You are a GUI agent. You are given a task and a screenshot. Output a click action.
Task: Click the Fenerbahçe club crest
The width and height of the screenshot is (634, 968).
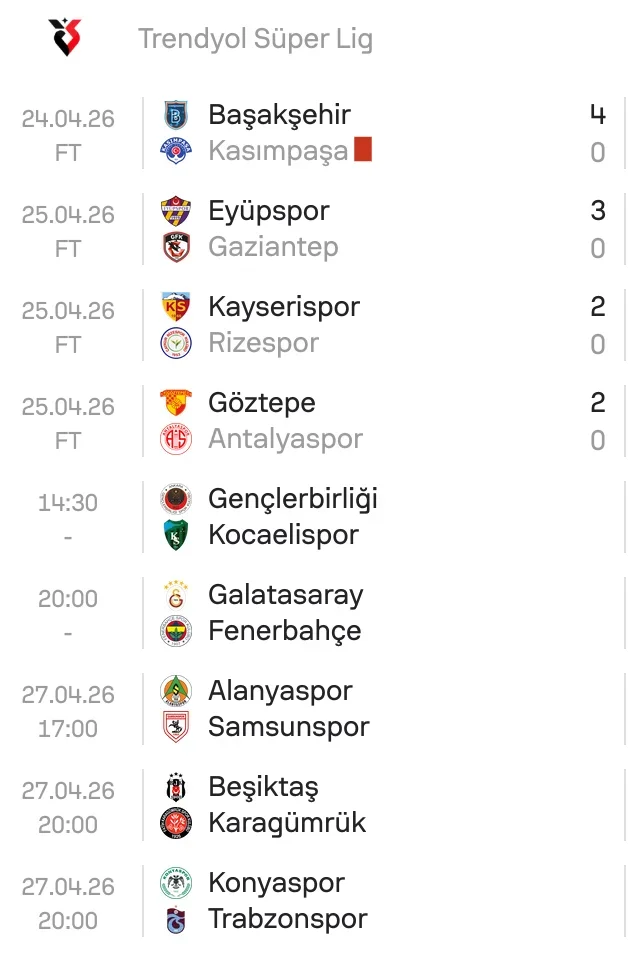pos(176,631)
